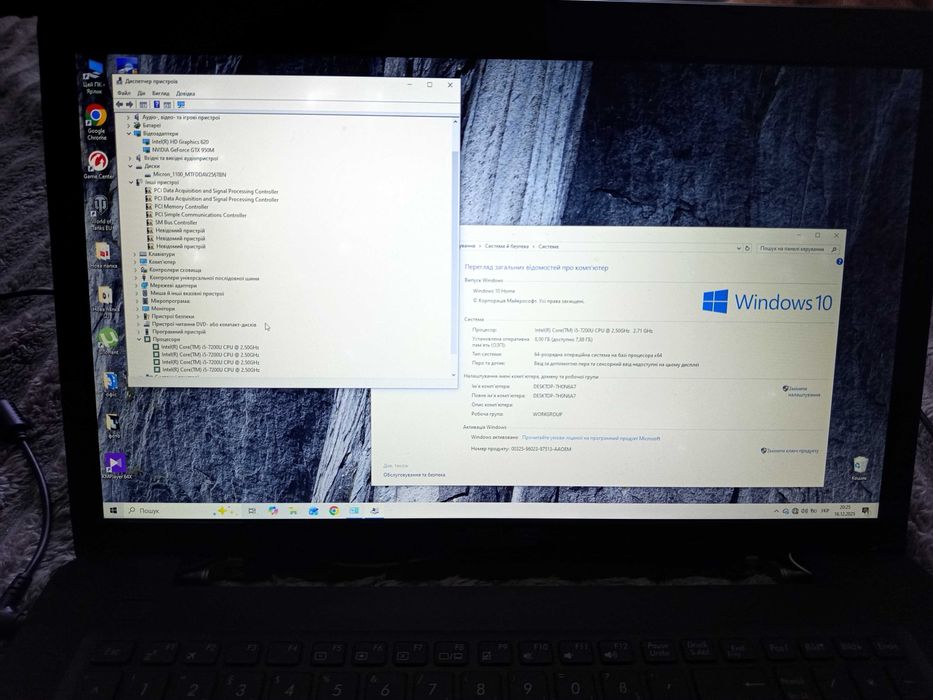933x700 pixels.
Task: Open the Copilot taskbar icon
Action: click(x=273, y=511)
